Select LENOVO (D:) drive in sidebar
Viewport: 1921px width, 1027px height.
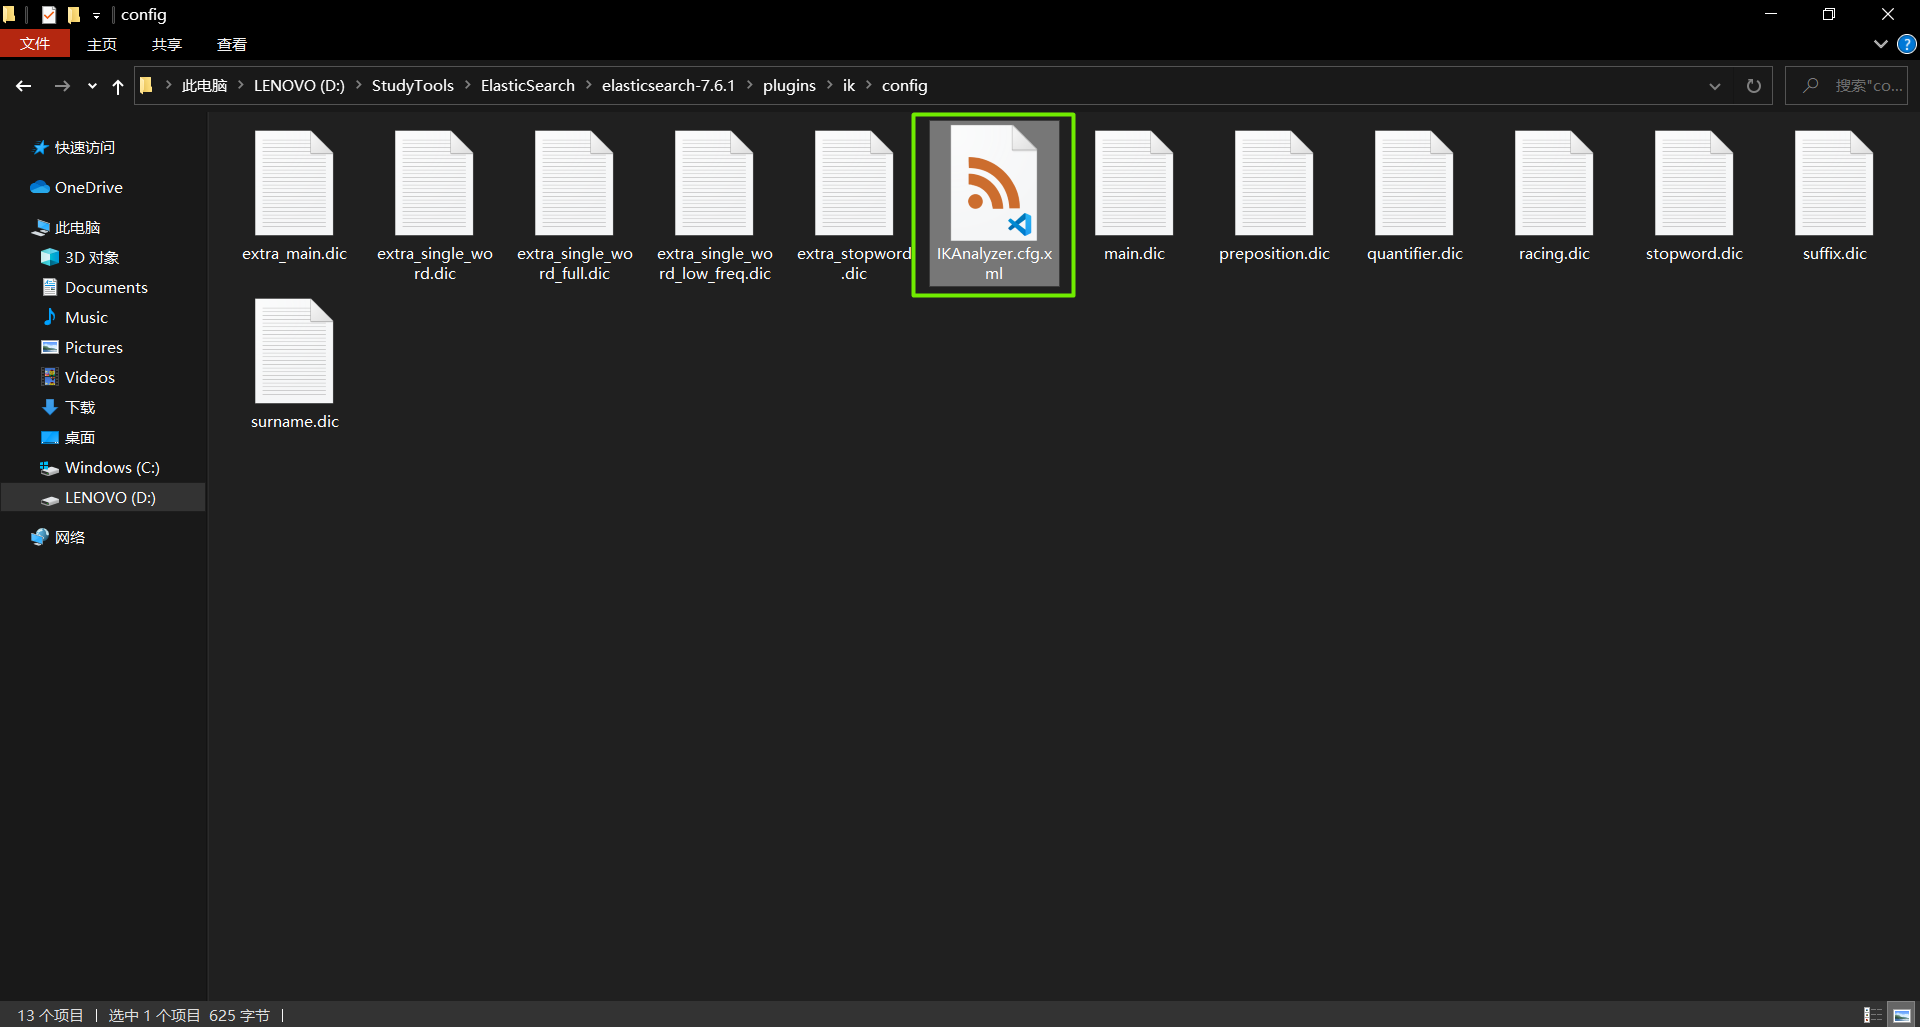[104, 497]
